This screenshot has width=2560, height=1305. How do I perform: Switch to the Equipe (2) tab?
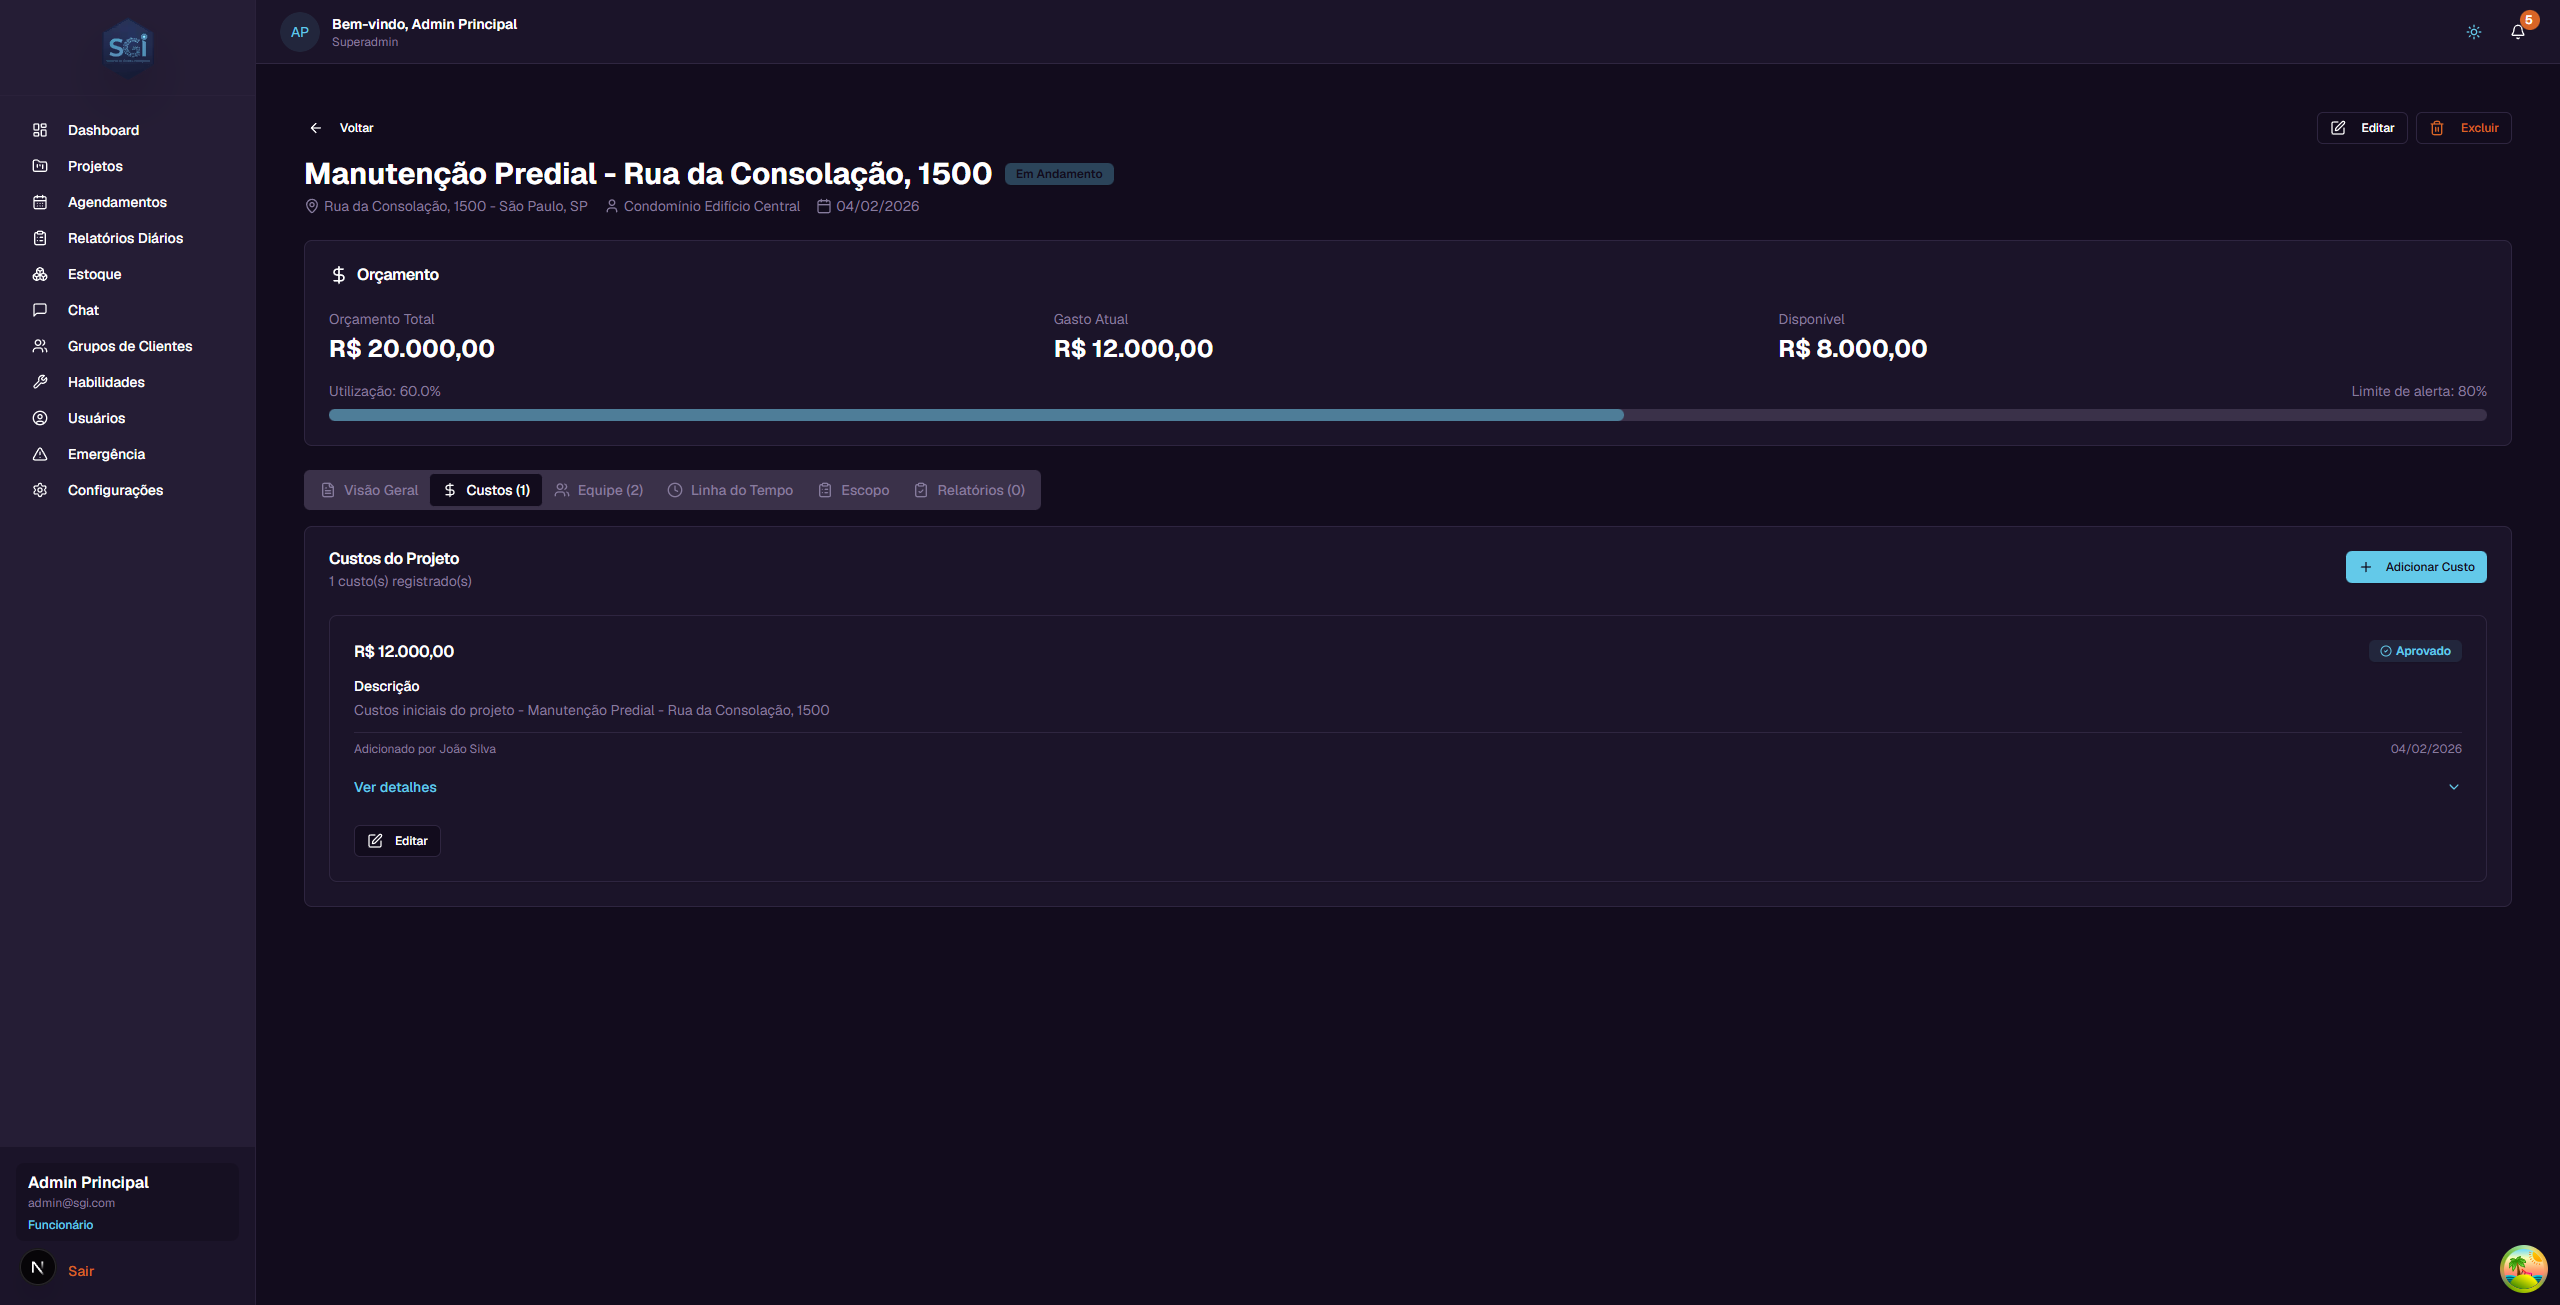(598, 489)
